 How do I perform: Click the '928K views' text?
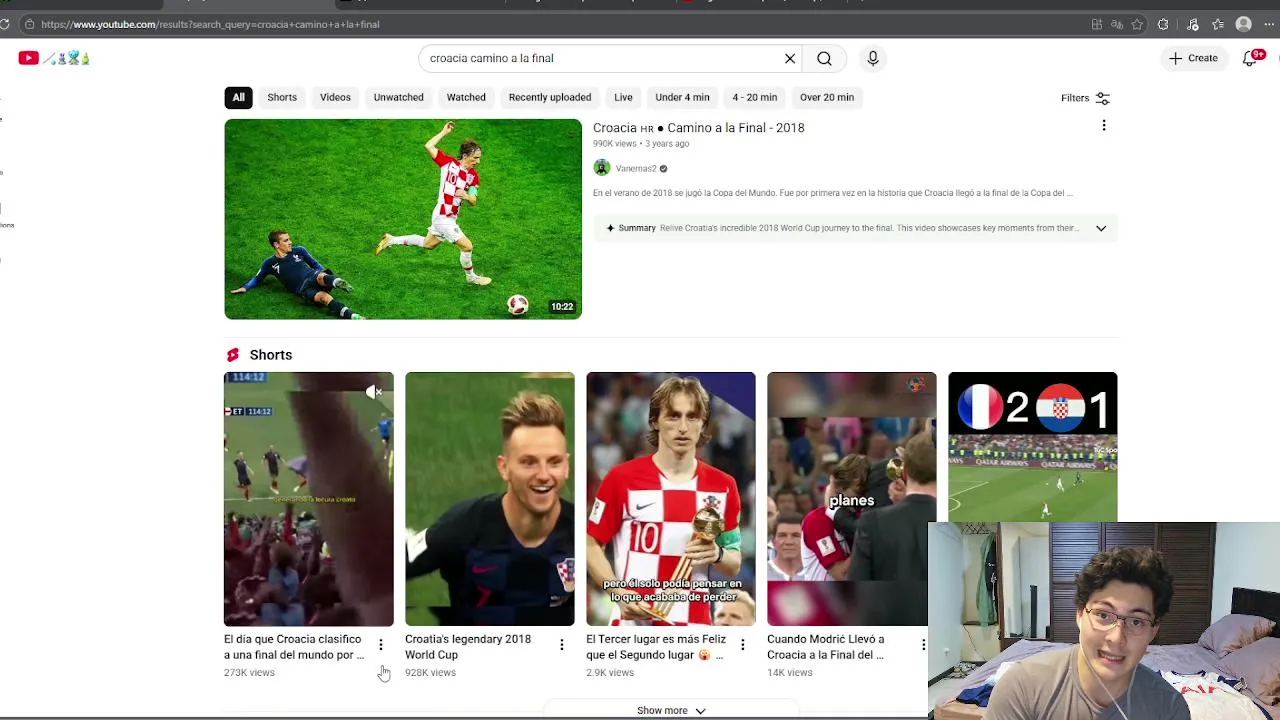(430, 673)
